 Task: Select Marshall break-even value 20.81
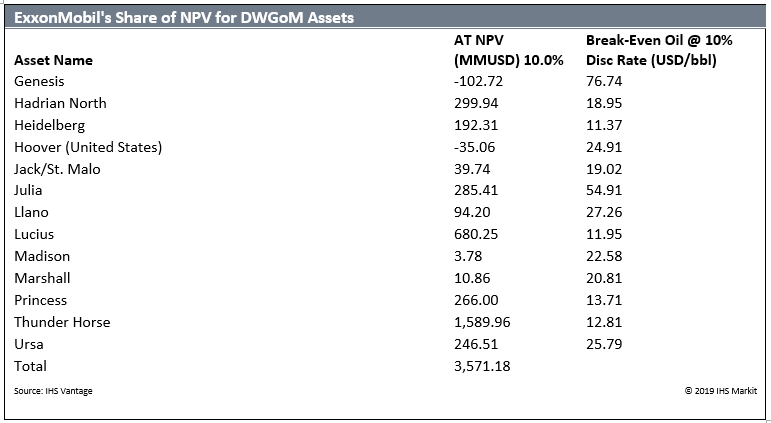click(x=604, y=278)
